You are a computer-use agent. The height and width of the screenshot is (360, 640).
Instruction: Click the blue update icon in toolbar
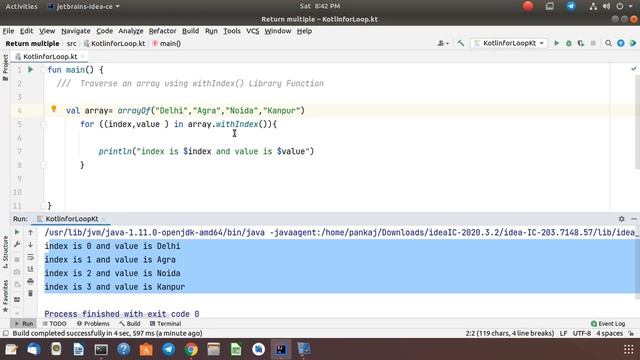(621, 43)
